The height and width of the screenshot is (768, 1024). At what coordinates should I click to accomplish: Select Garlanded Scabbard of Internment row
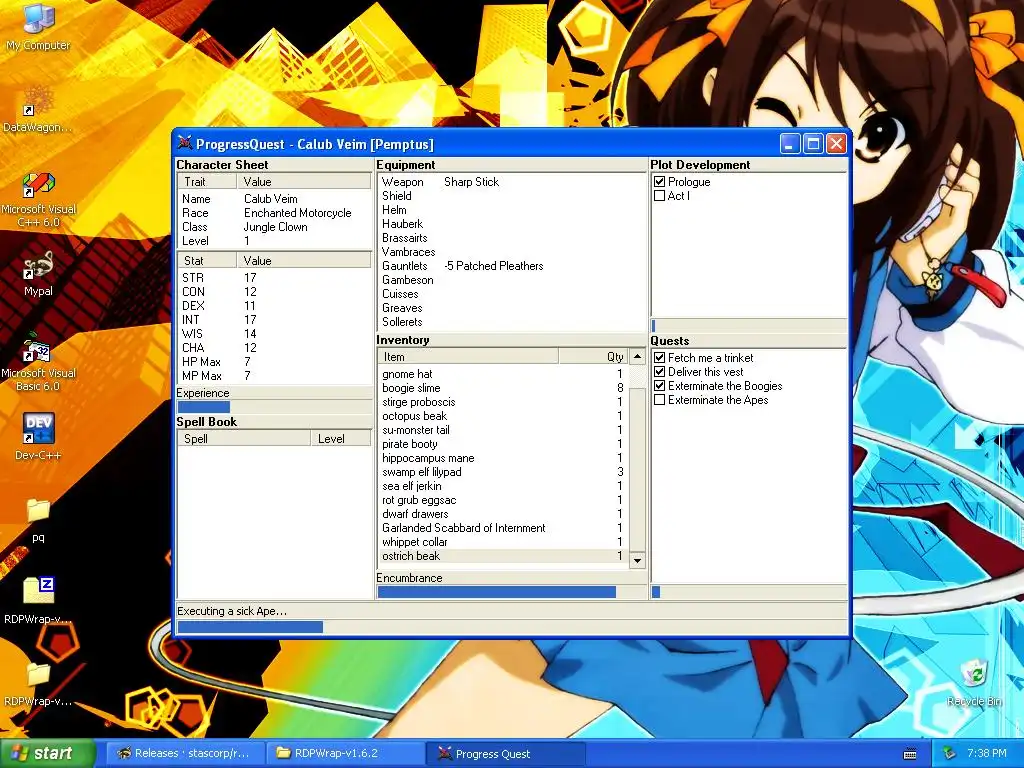[503, 528]
